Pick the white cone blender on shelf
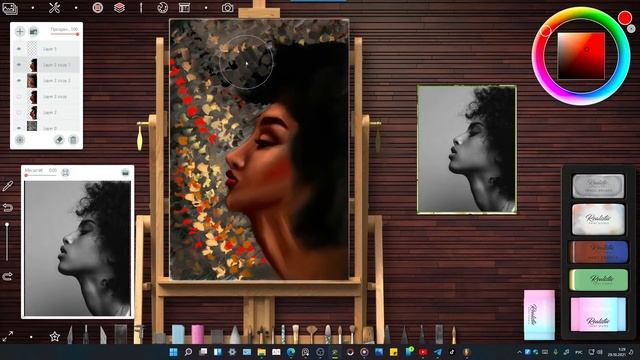Screen dimensions: 640x360 [x=235, y=334]
